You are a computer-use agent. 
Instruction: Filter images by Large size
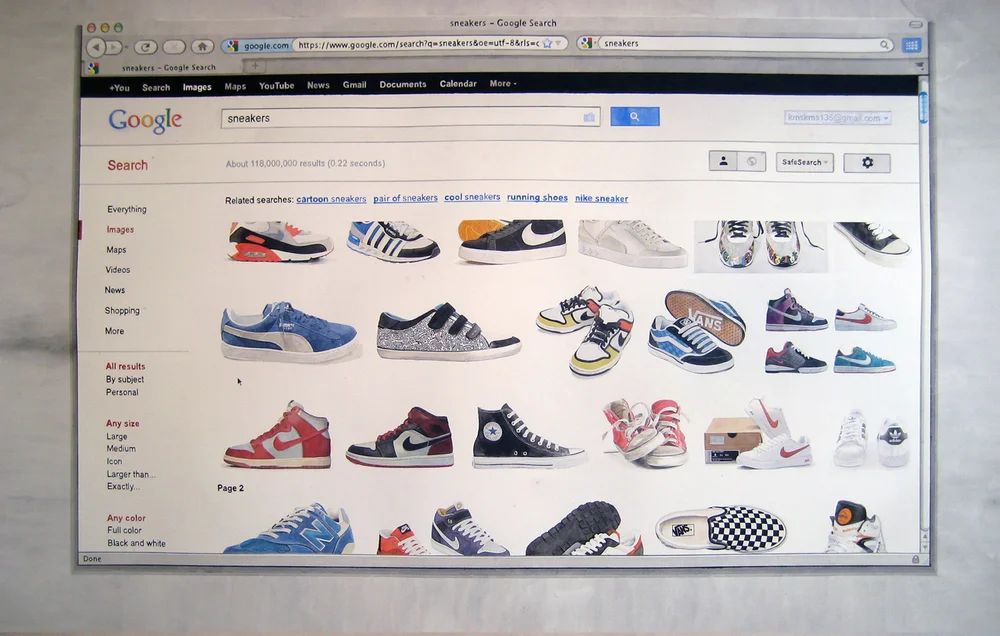[x=117, y=436]
